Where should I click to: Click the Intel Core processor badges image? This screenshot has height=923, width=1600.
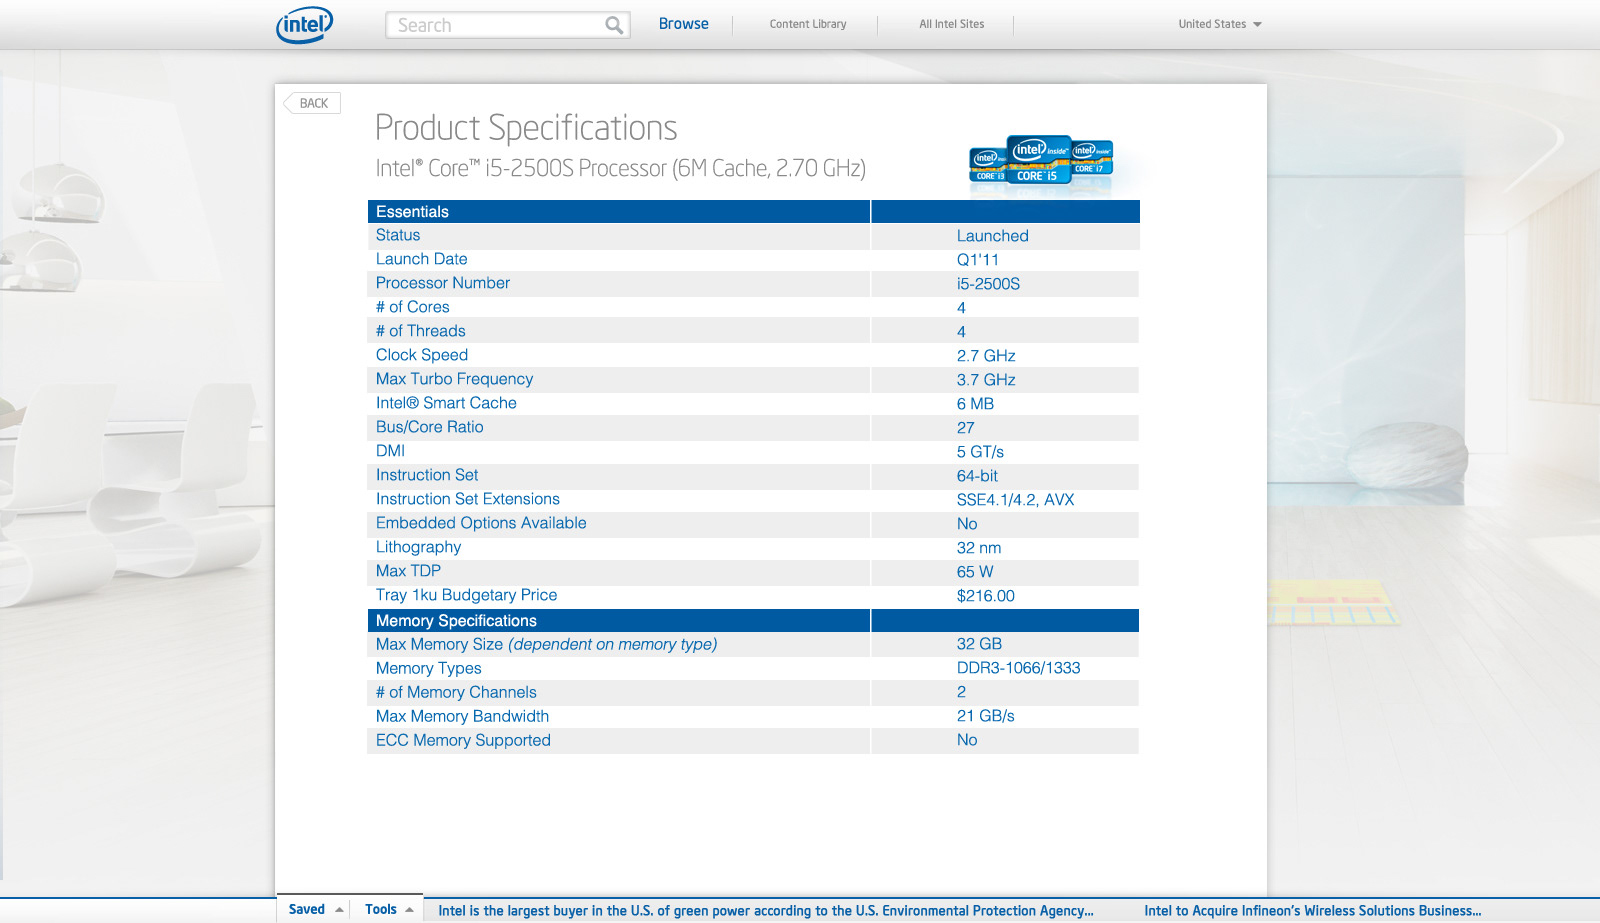pyautogui.click(x=1041, y=161)
